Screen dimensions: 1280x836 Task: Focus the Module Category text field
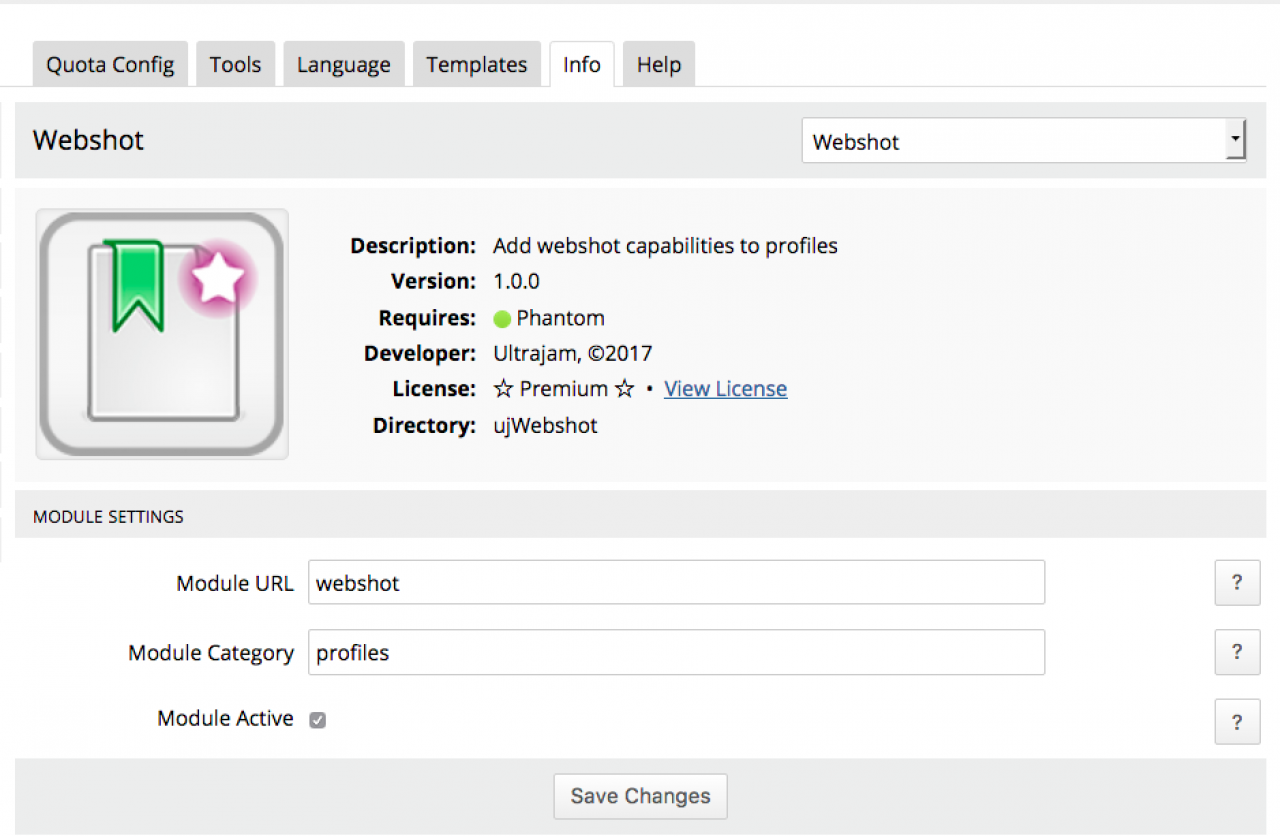[x=676, y=652]
